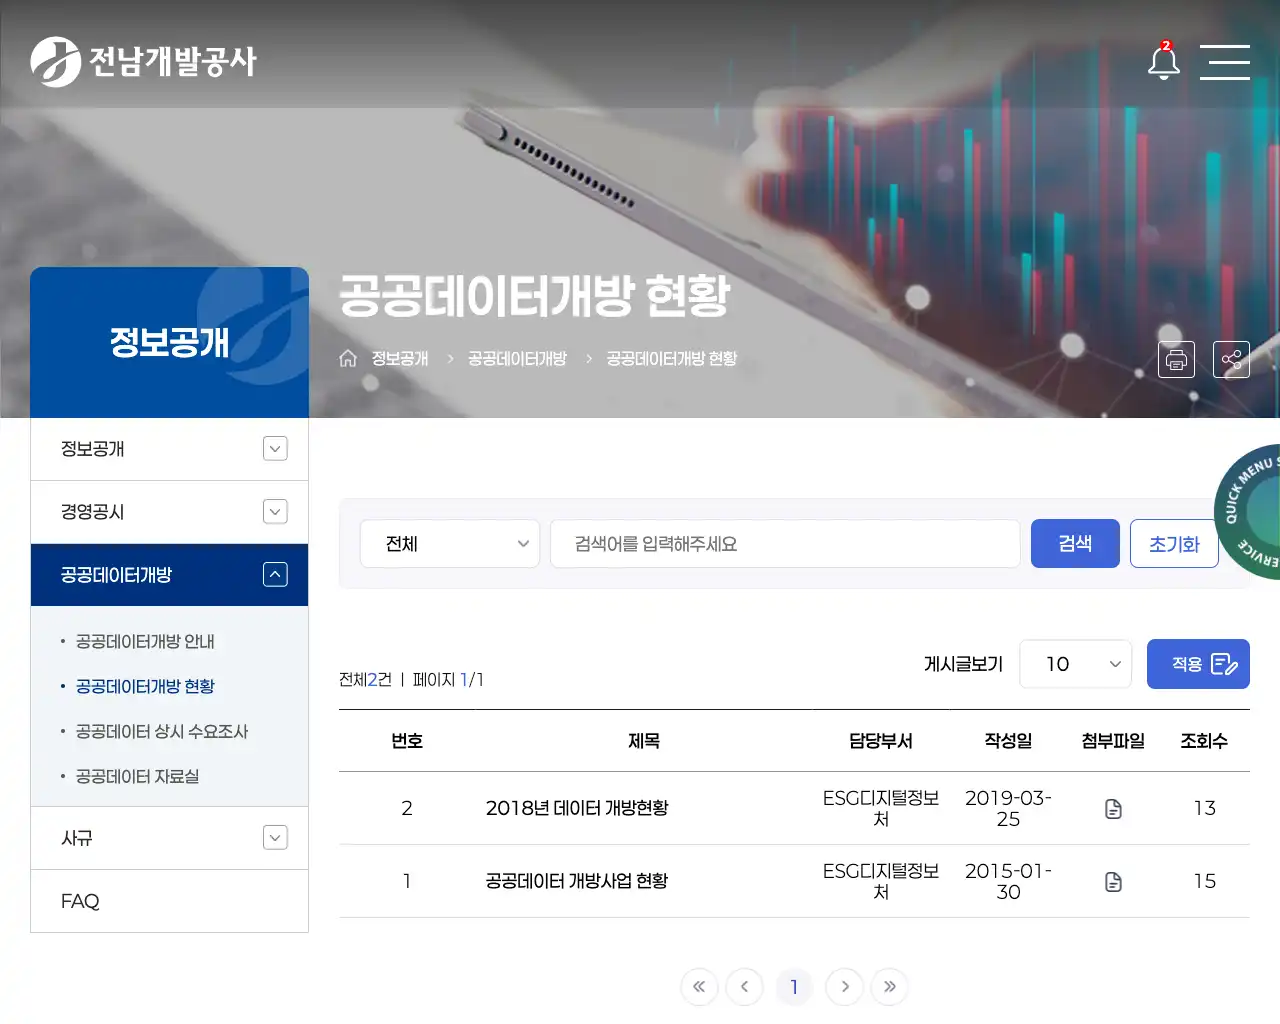
Task: Click the 작성일 column header
Action: tap(1008, 741)
